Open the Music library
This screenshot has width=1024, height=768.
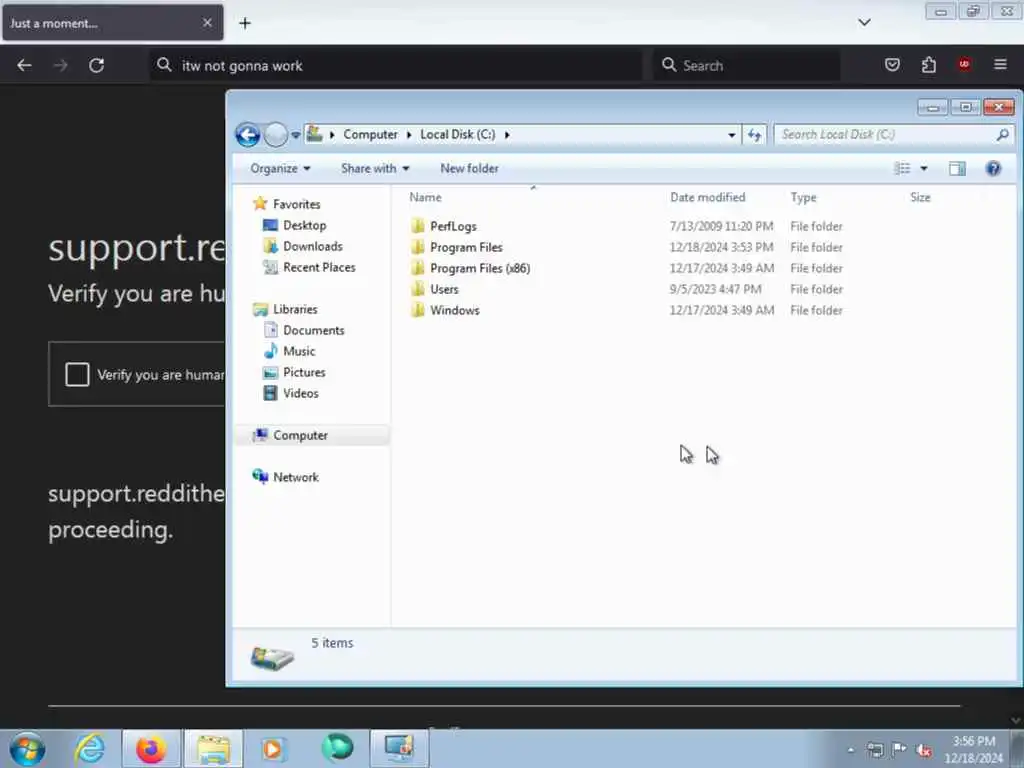[299, 351]
